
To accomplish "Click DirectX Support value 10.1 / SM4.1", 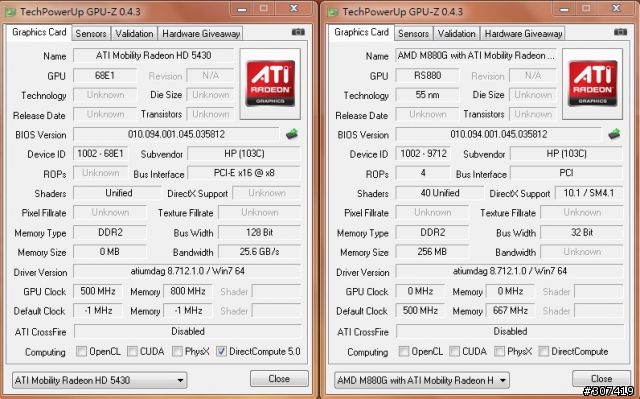I will coord(589,193).
